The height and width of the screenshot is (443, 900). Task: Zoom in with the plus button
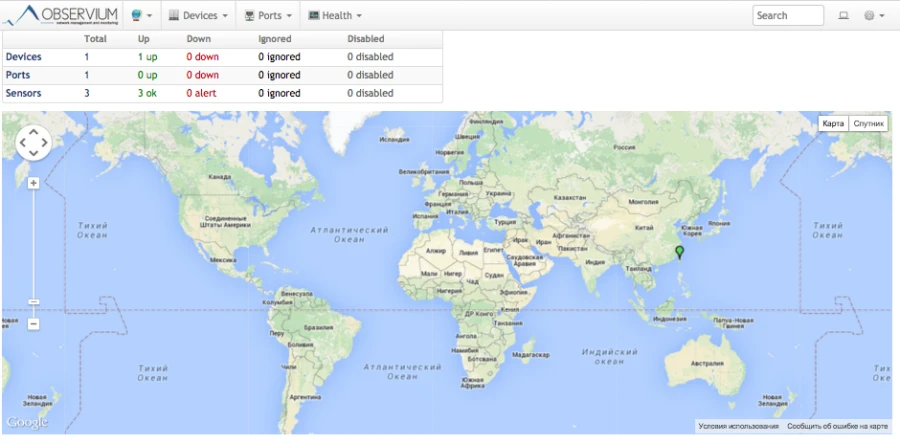(x=33, y=183)
